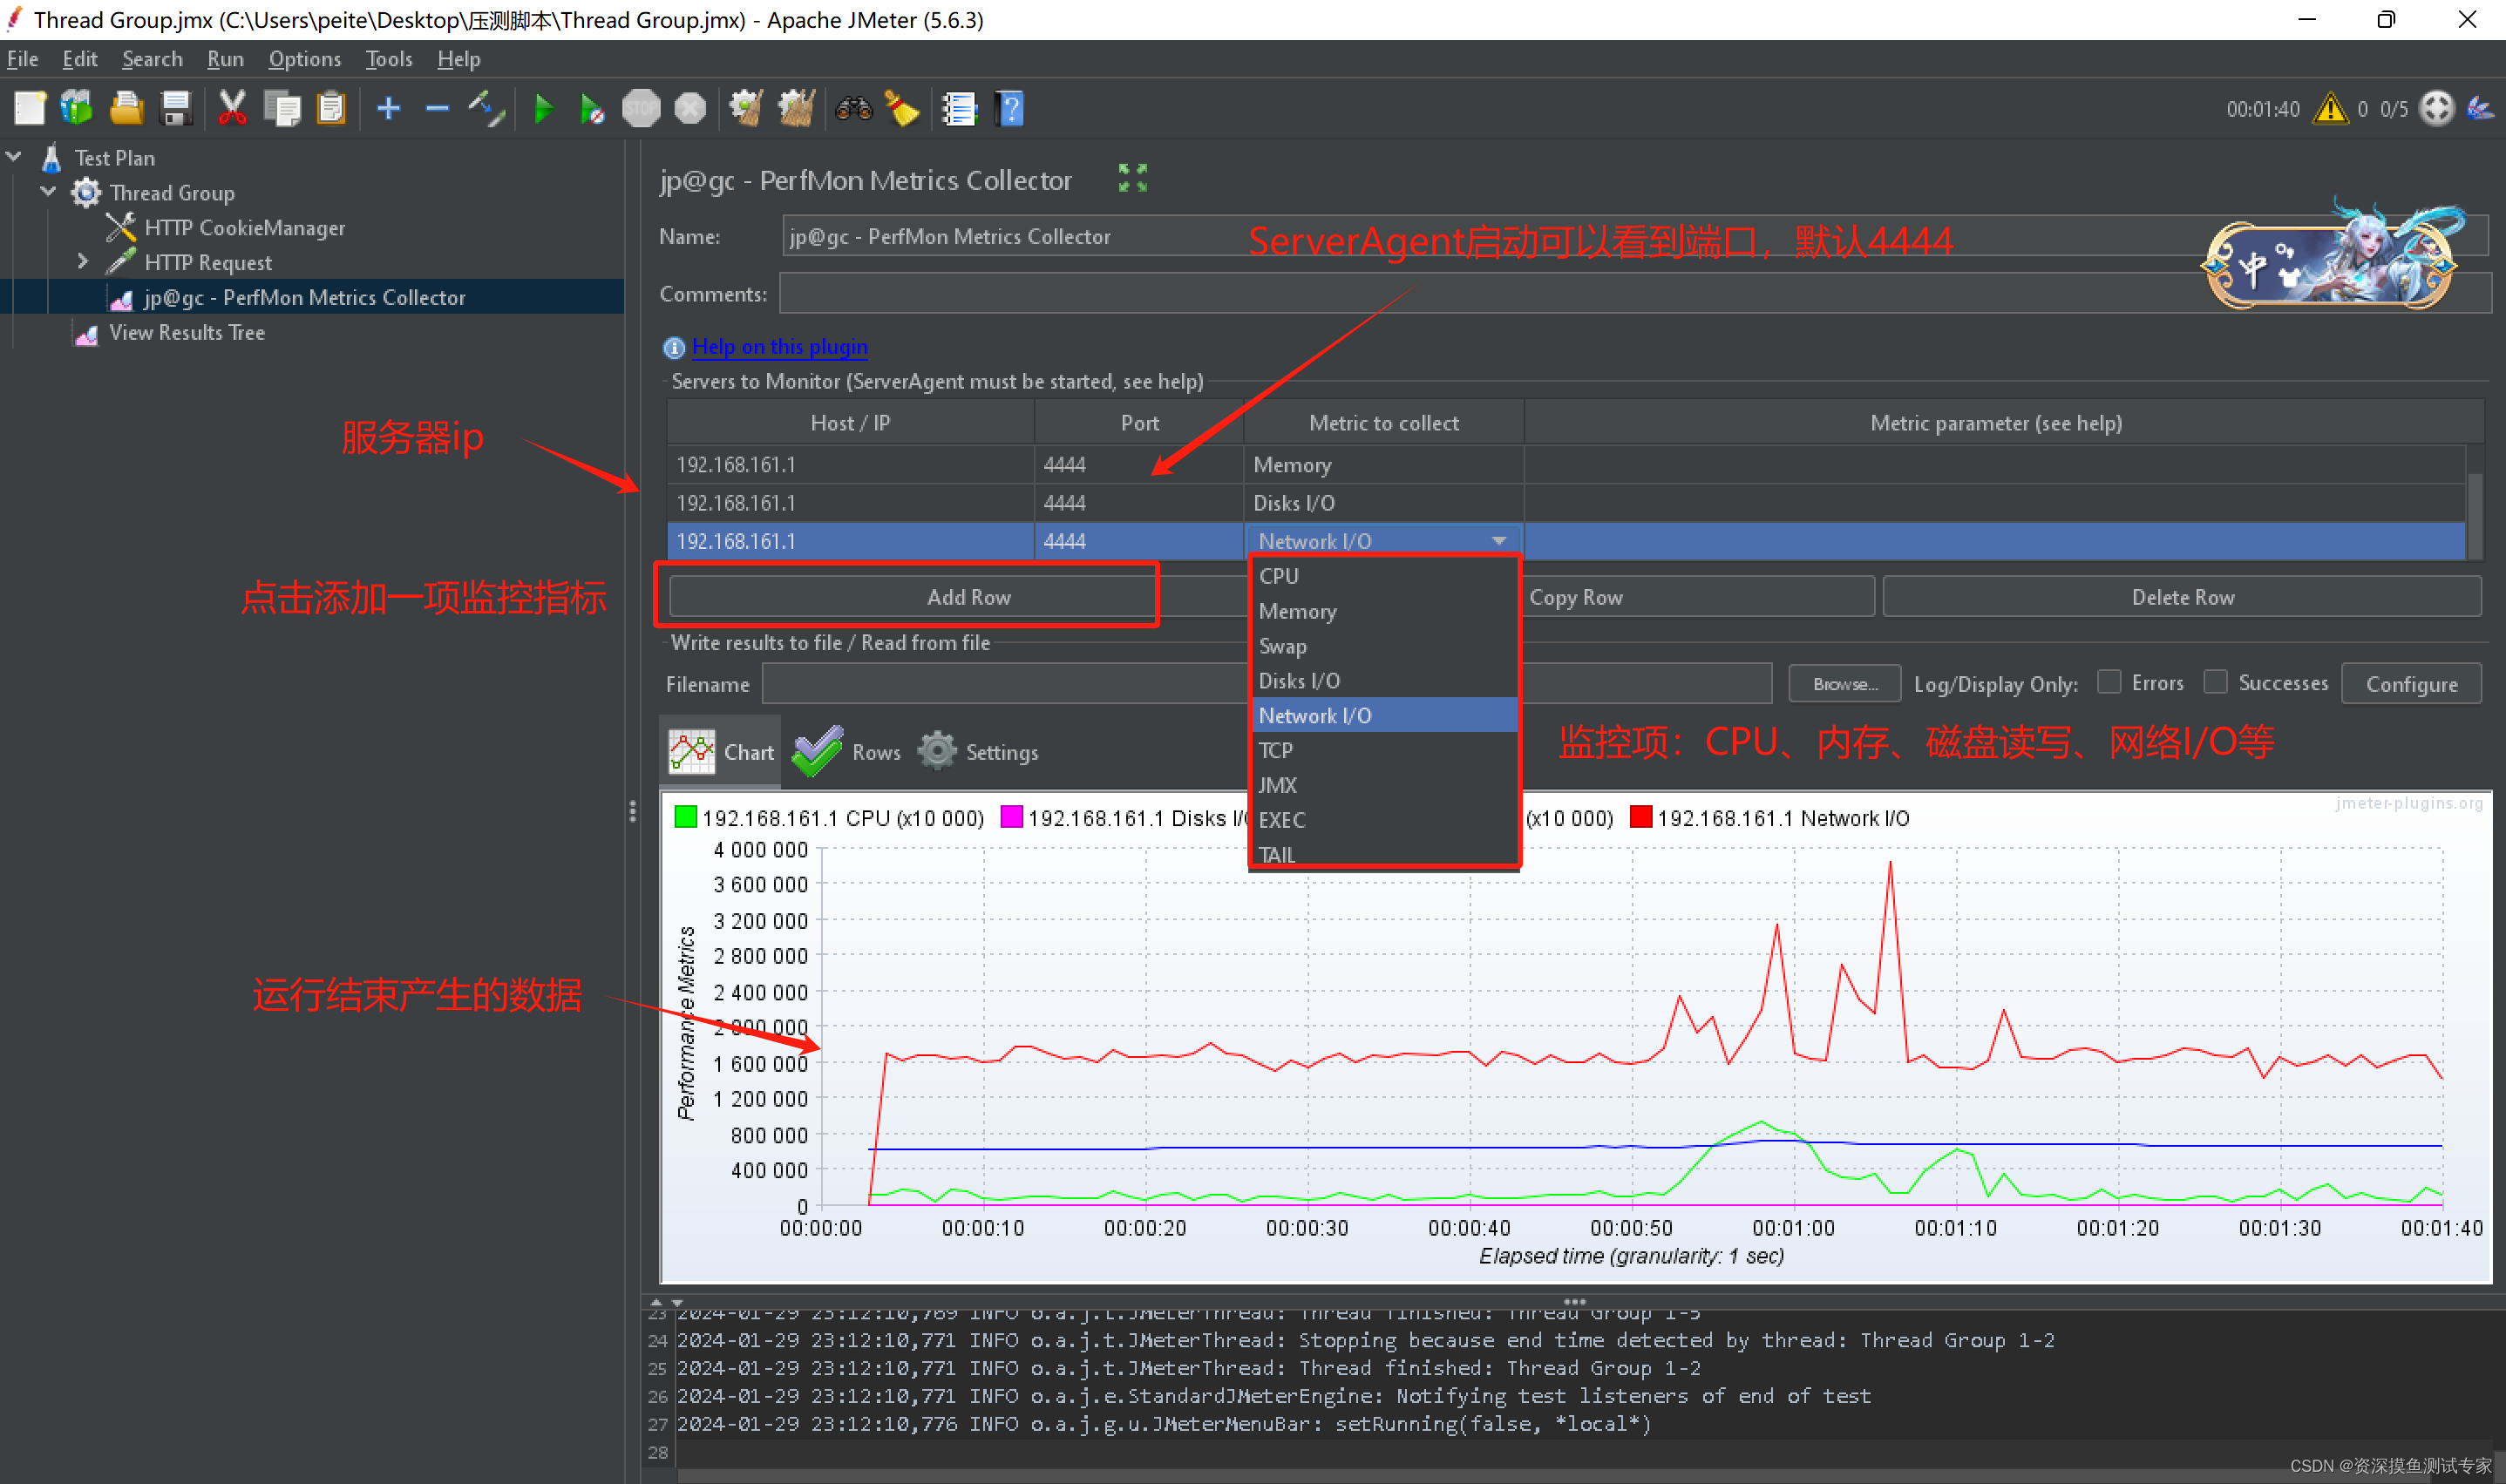The image size is (2506, 1484).
Task: Click the Help question mark icon
Action: [1010, 108]
